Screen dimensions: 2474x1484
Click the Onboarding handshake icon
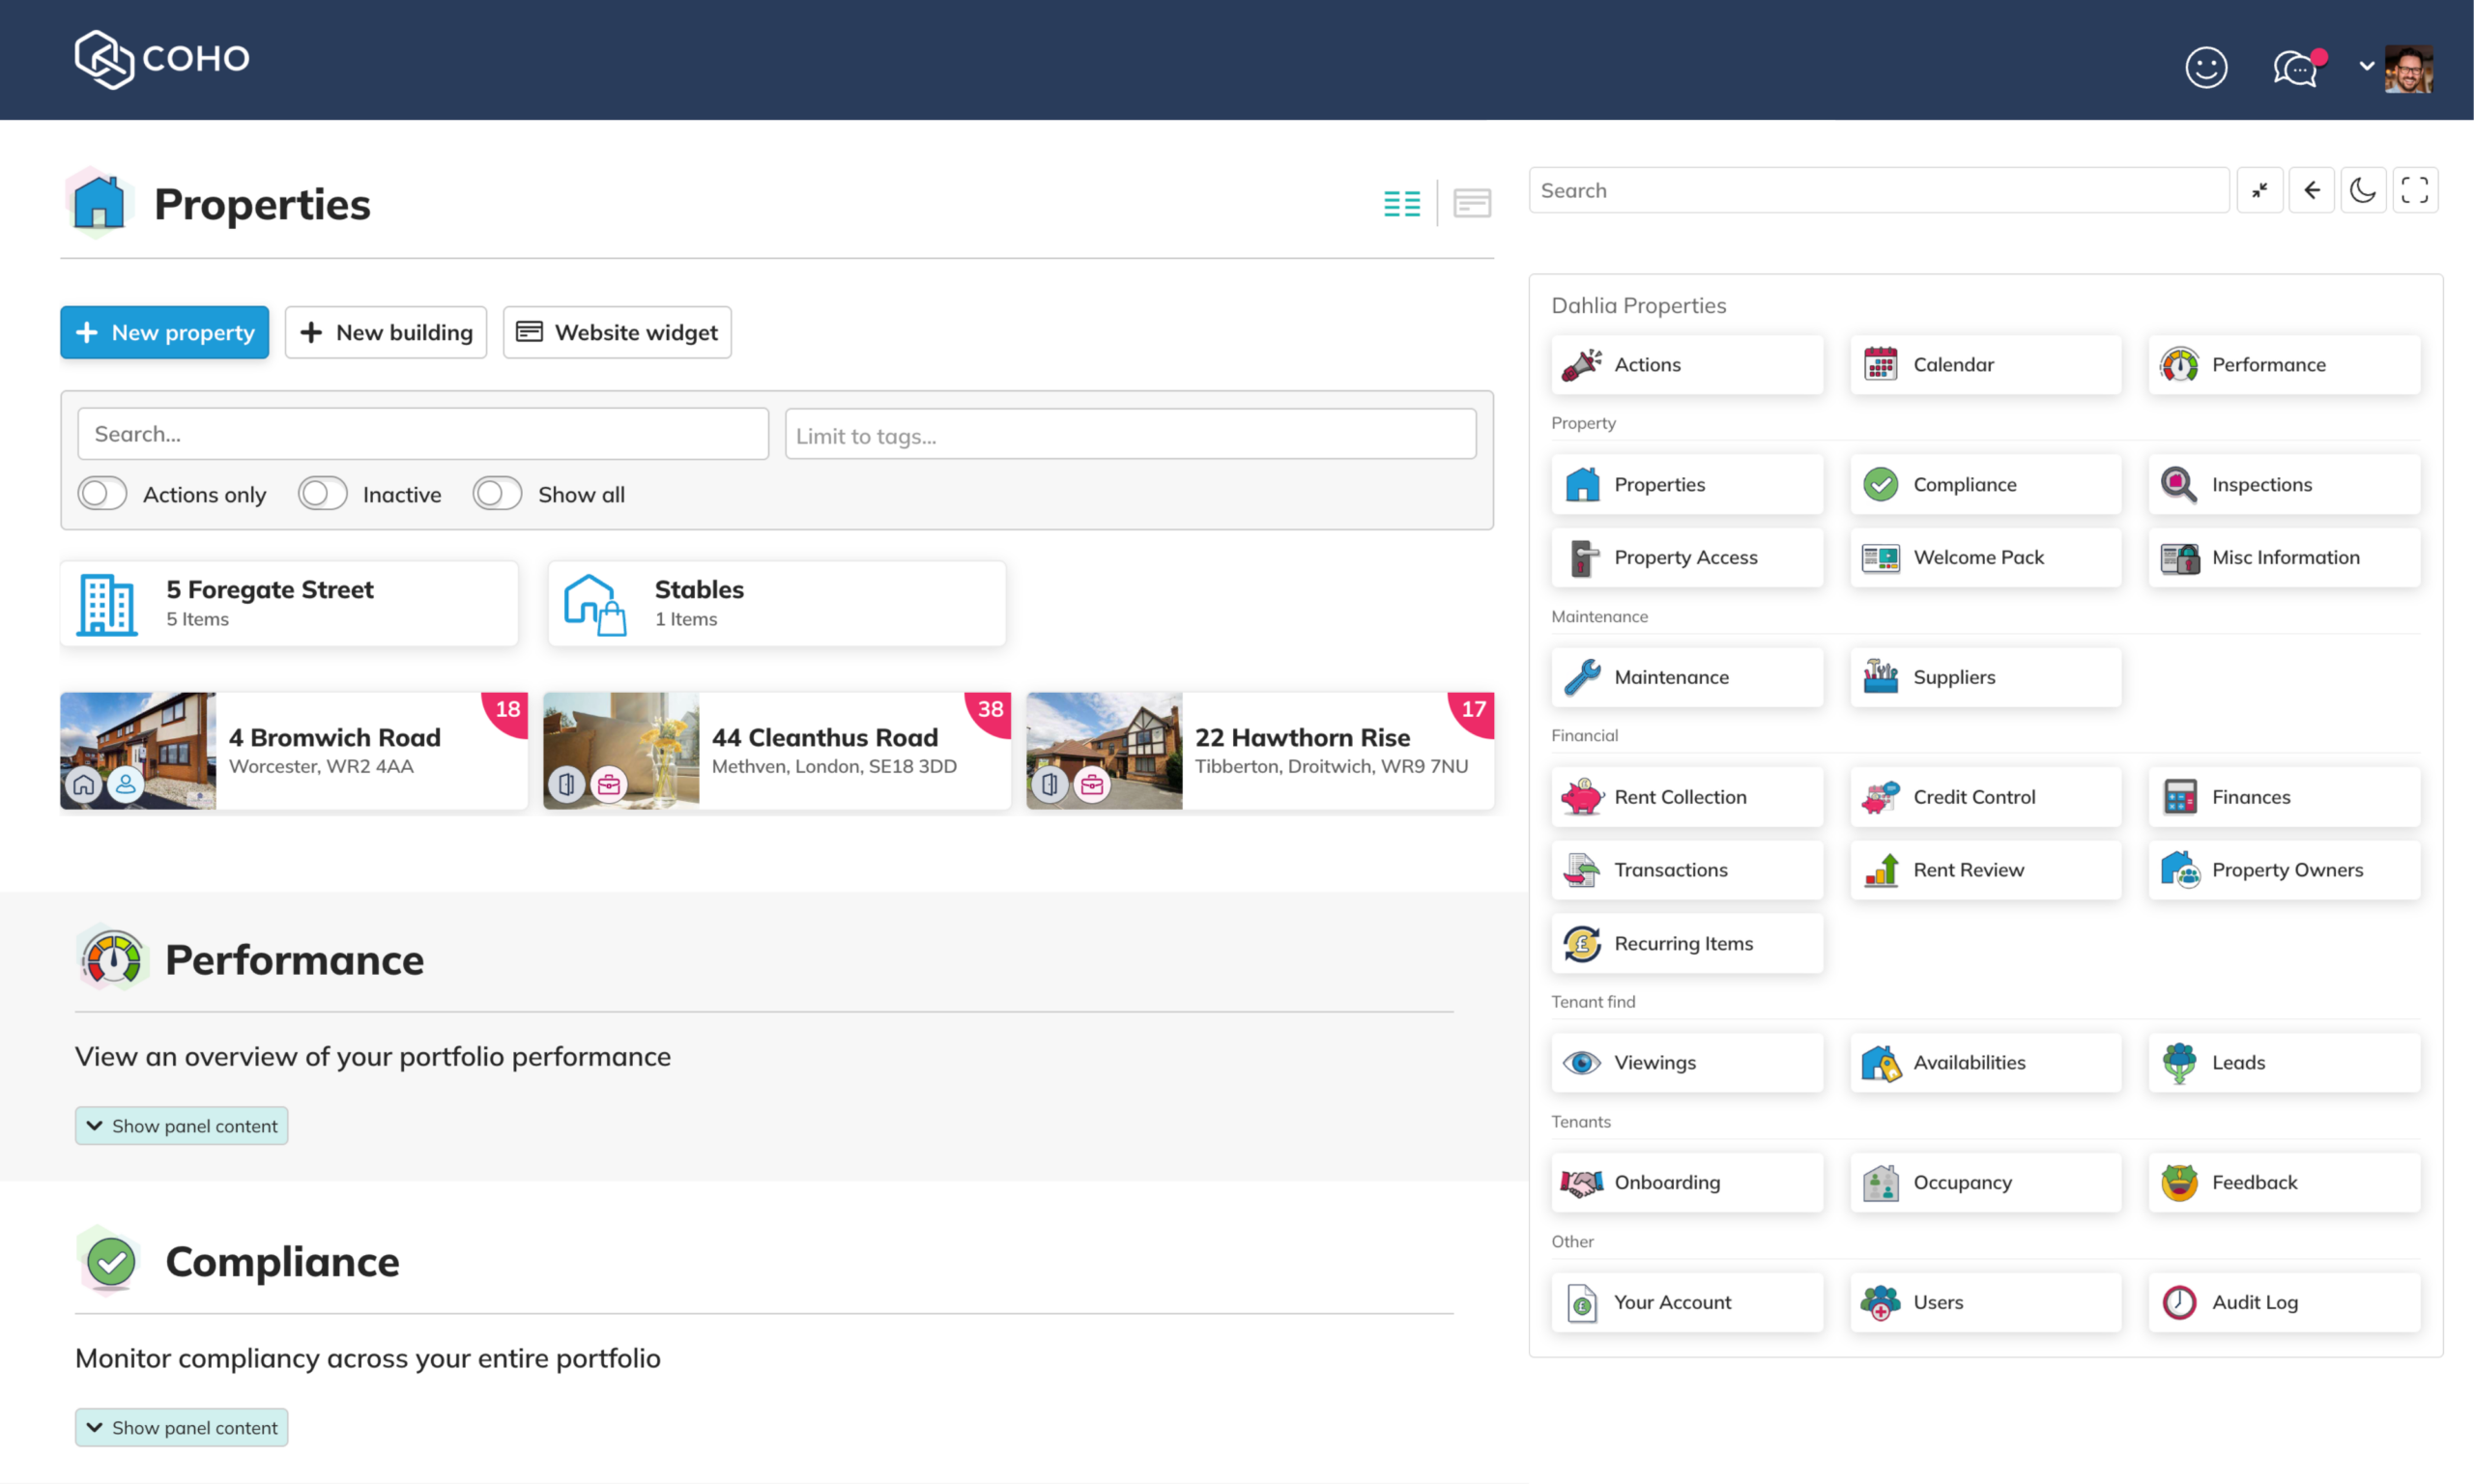click(1582, 1183)
